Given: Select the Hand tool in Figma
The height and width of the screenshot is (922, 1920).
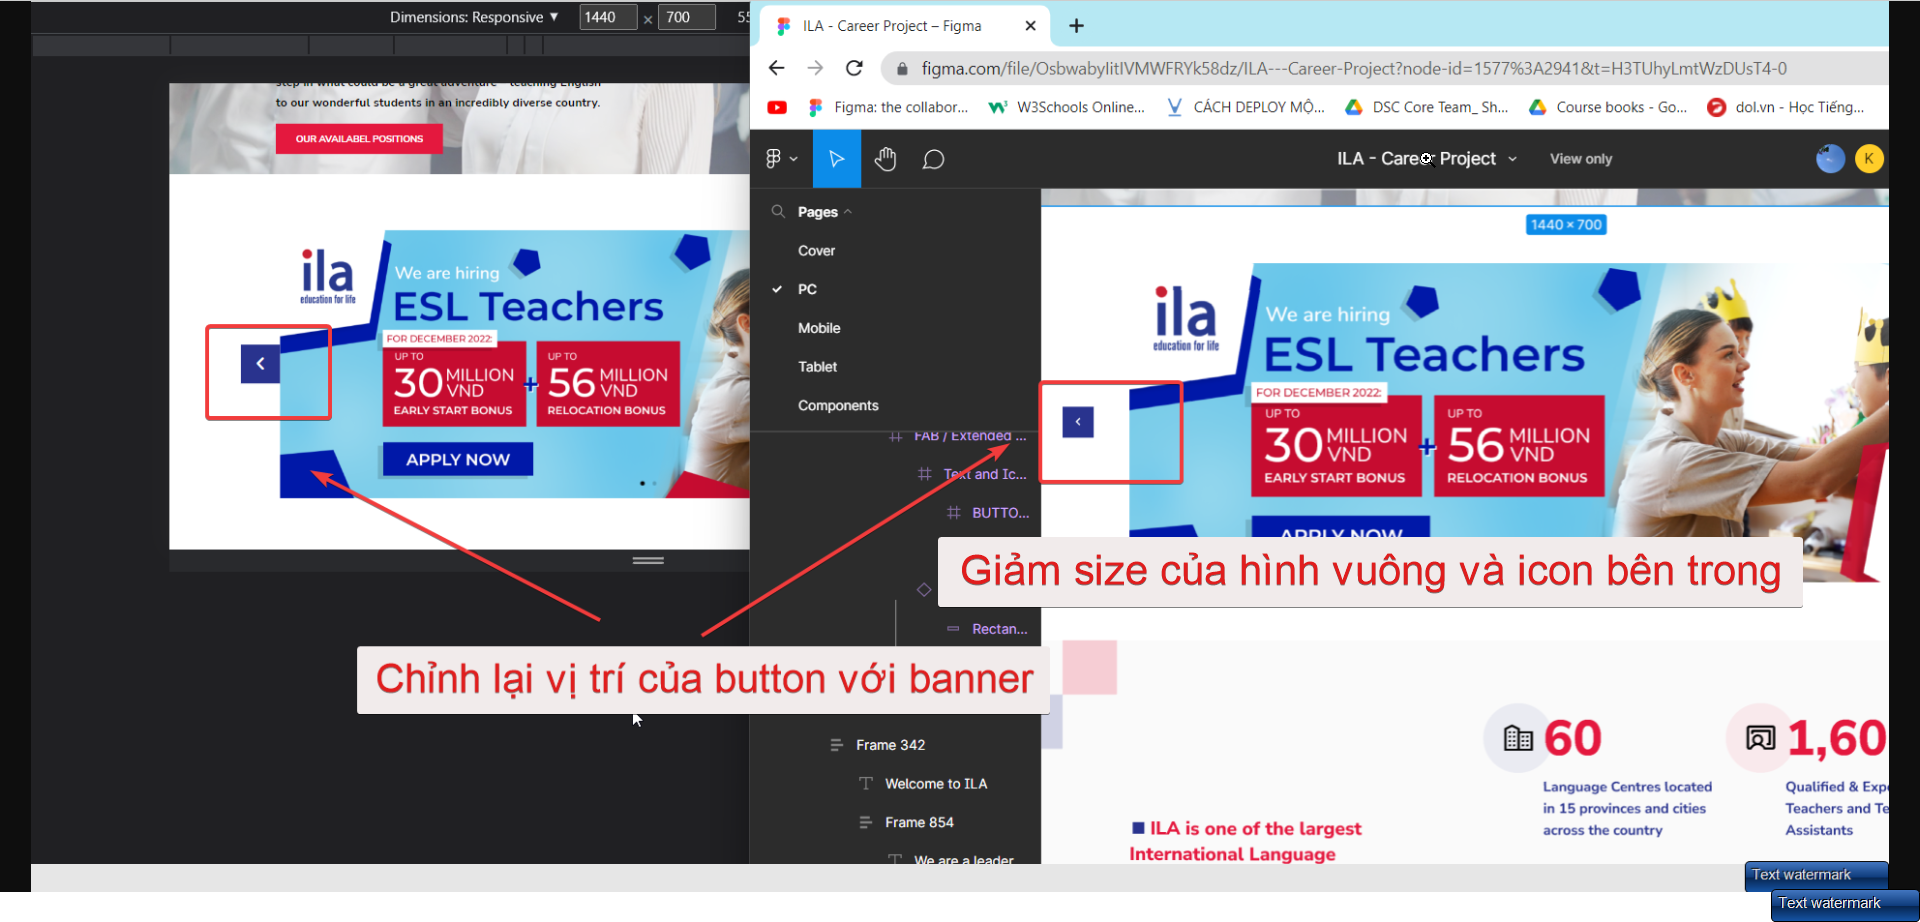Looking at the screenshot, I should pos(885,159).
